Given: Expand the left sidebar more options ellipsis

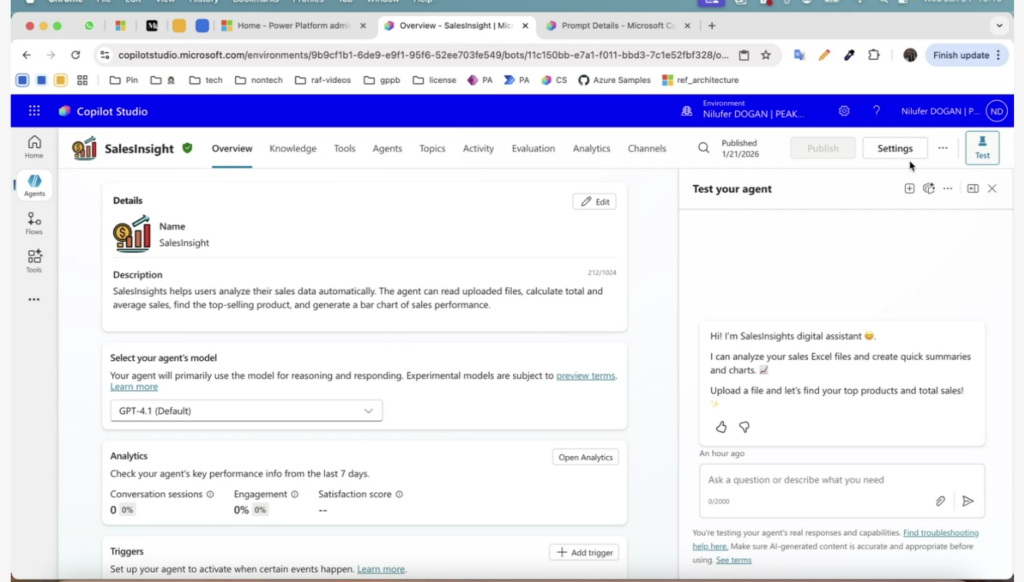Looking at the screenshot, I should tap(34, 299).
